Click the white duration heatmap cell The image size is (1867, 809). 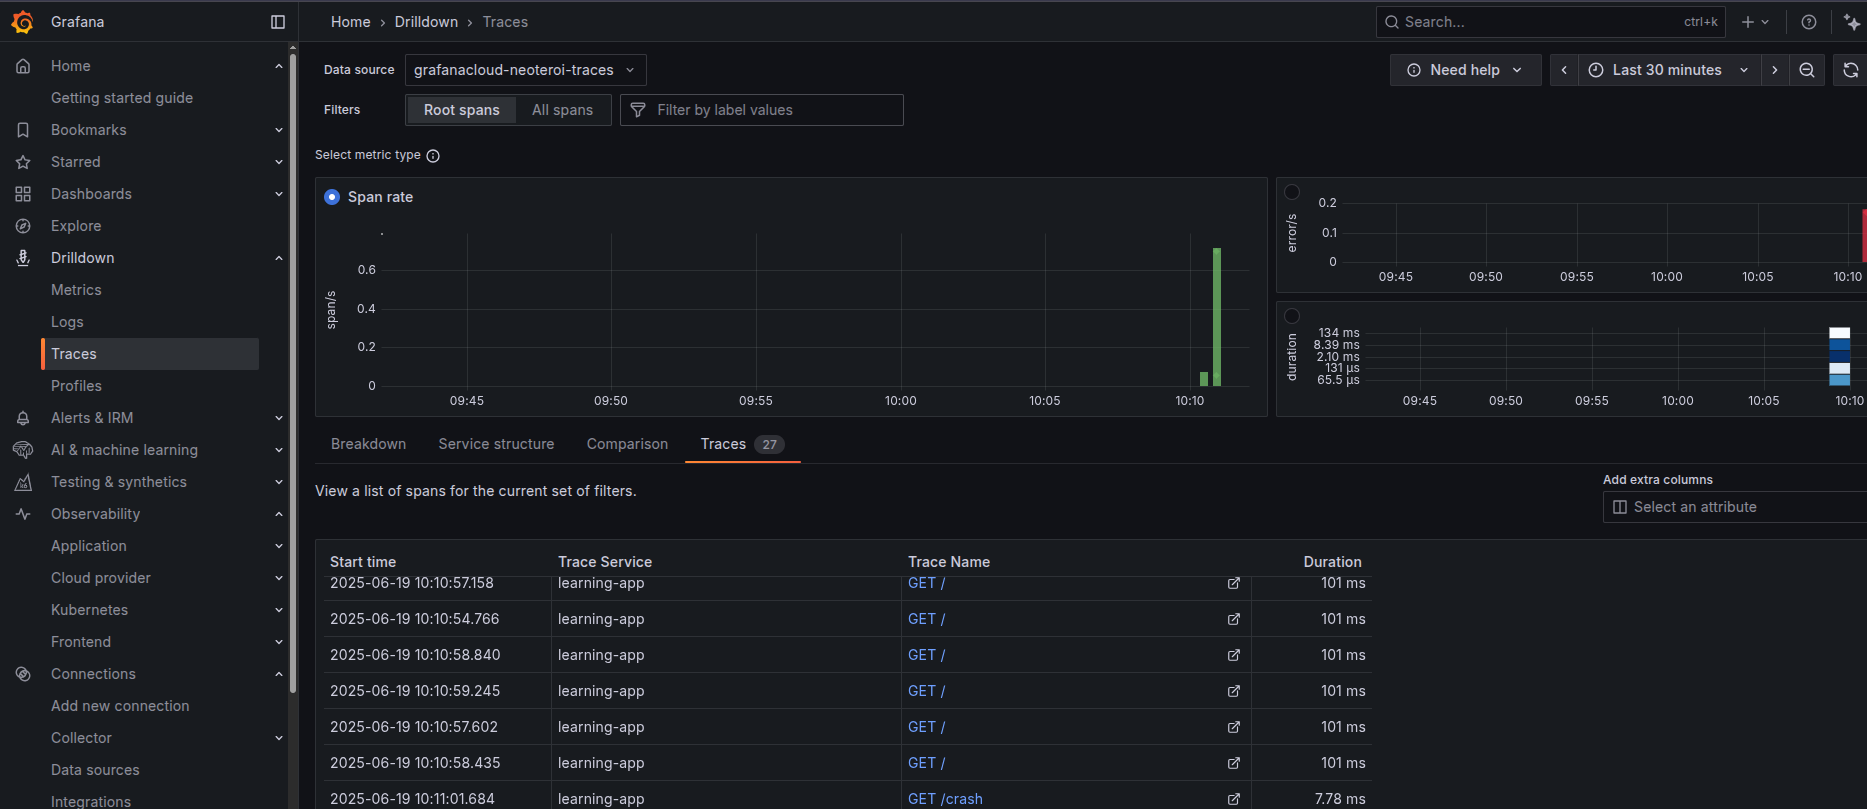point(1840,333)
